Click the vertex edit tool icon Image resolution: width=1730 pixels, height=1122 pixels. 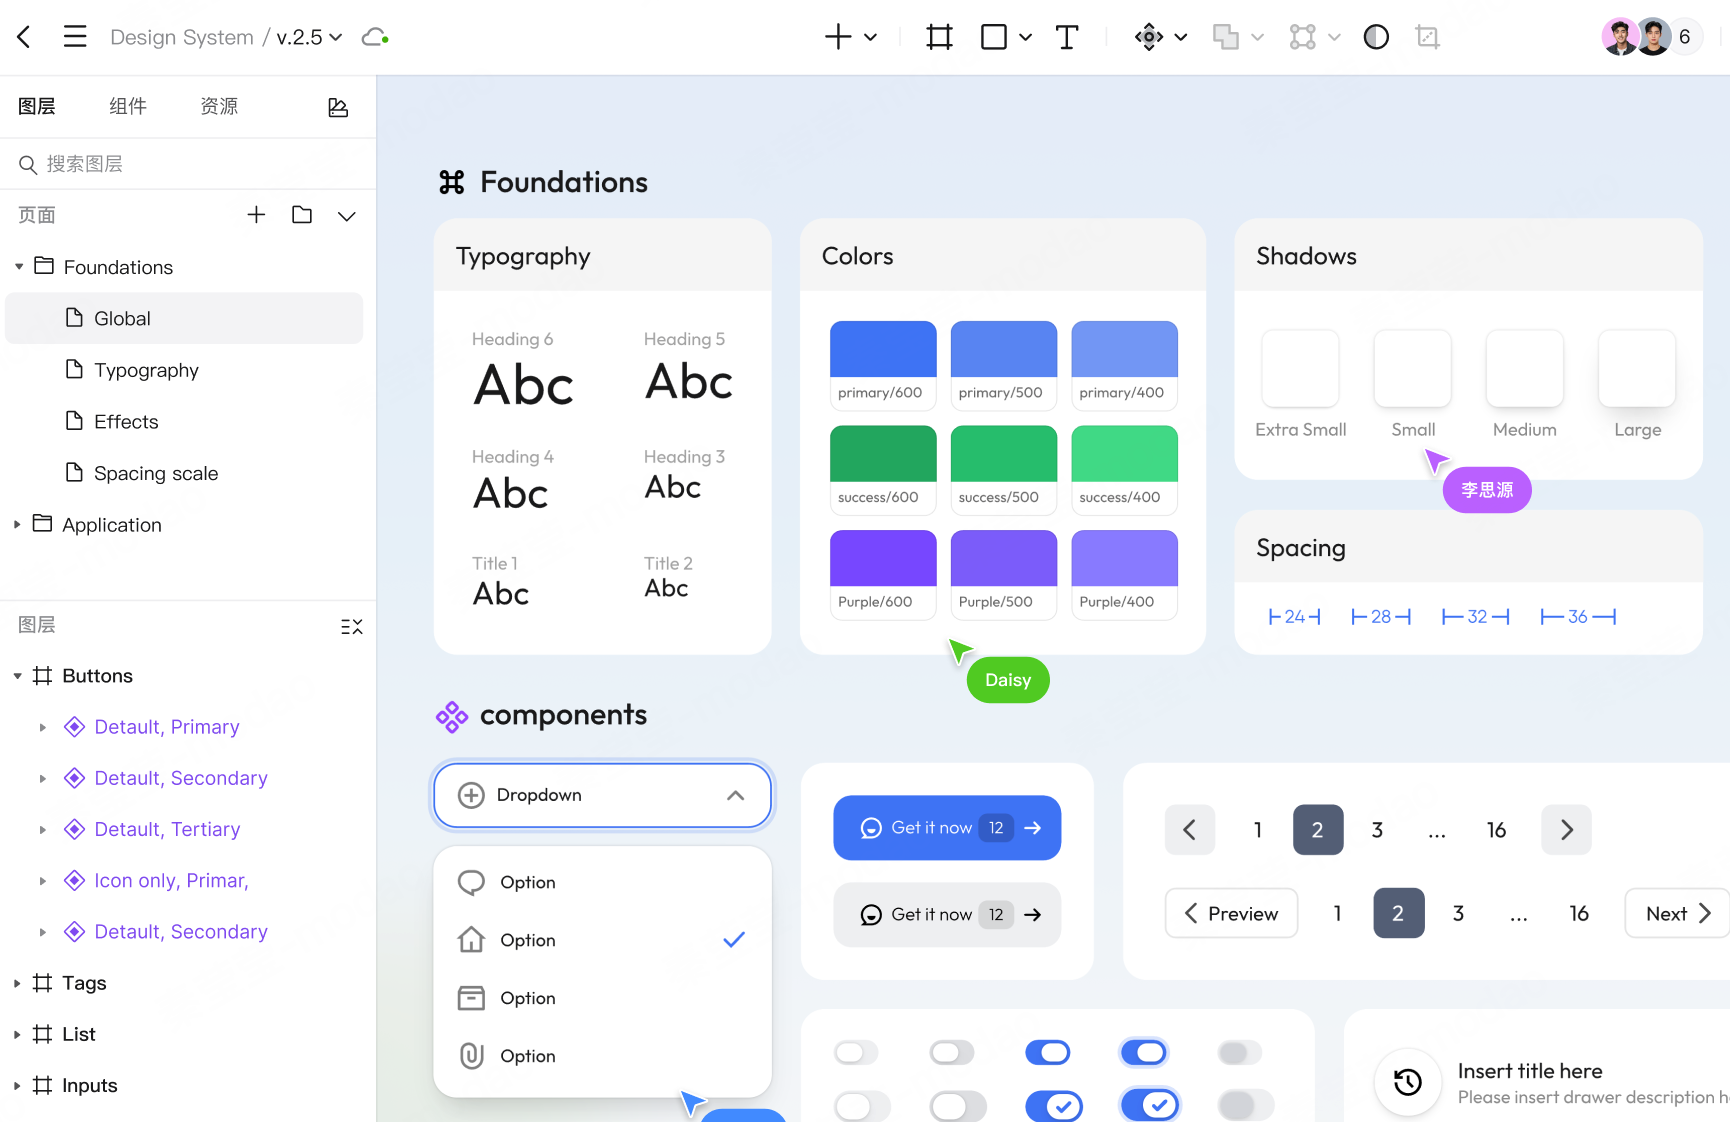pyautogui.click(x=1303, y=37)
